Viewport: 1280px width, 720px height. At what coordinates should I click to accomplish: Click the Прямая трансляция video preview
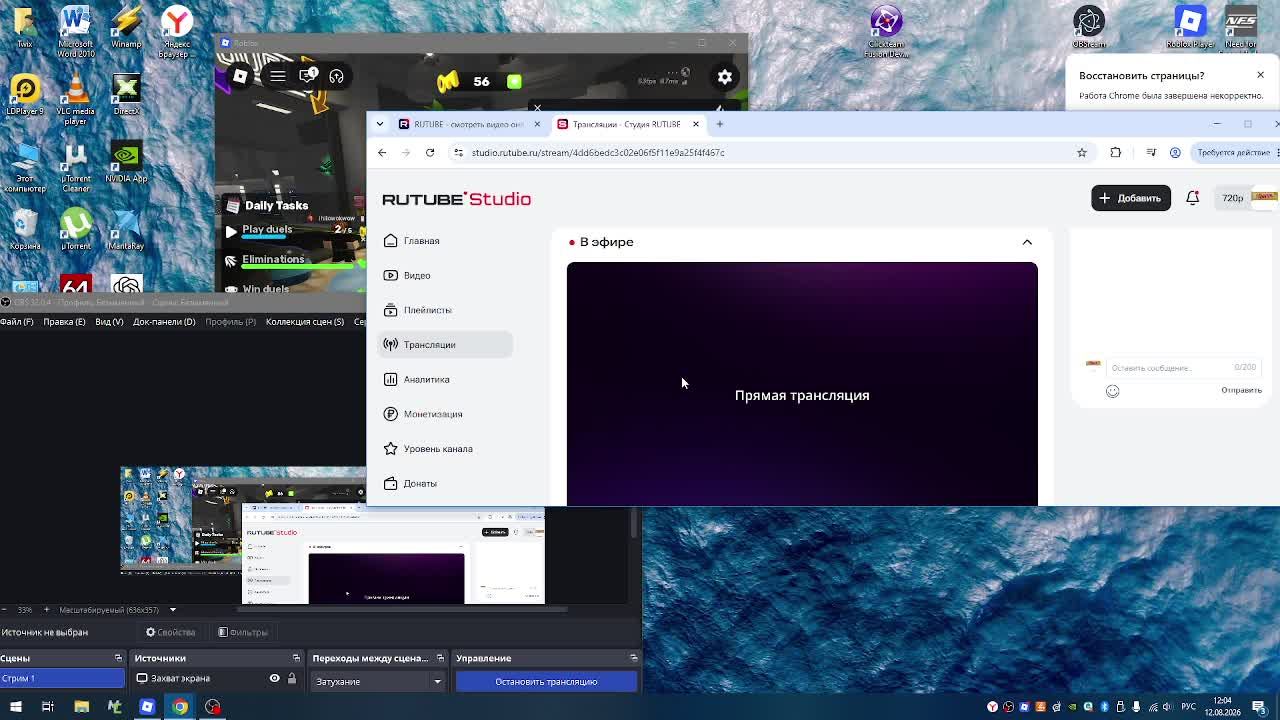click(802, 384)
